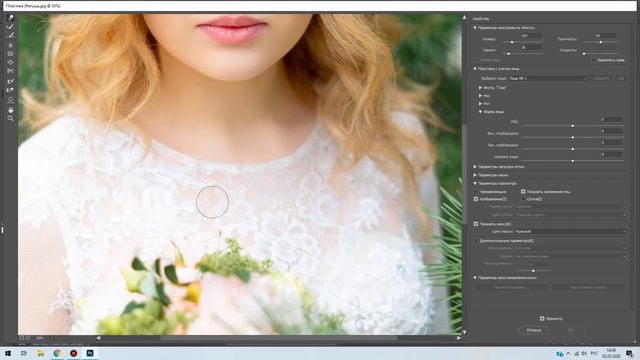Show hidden system tray icons
640x360 pixels.
[568, 353]
